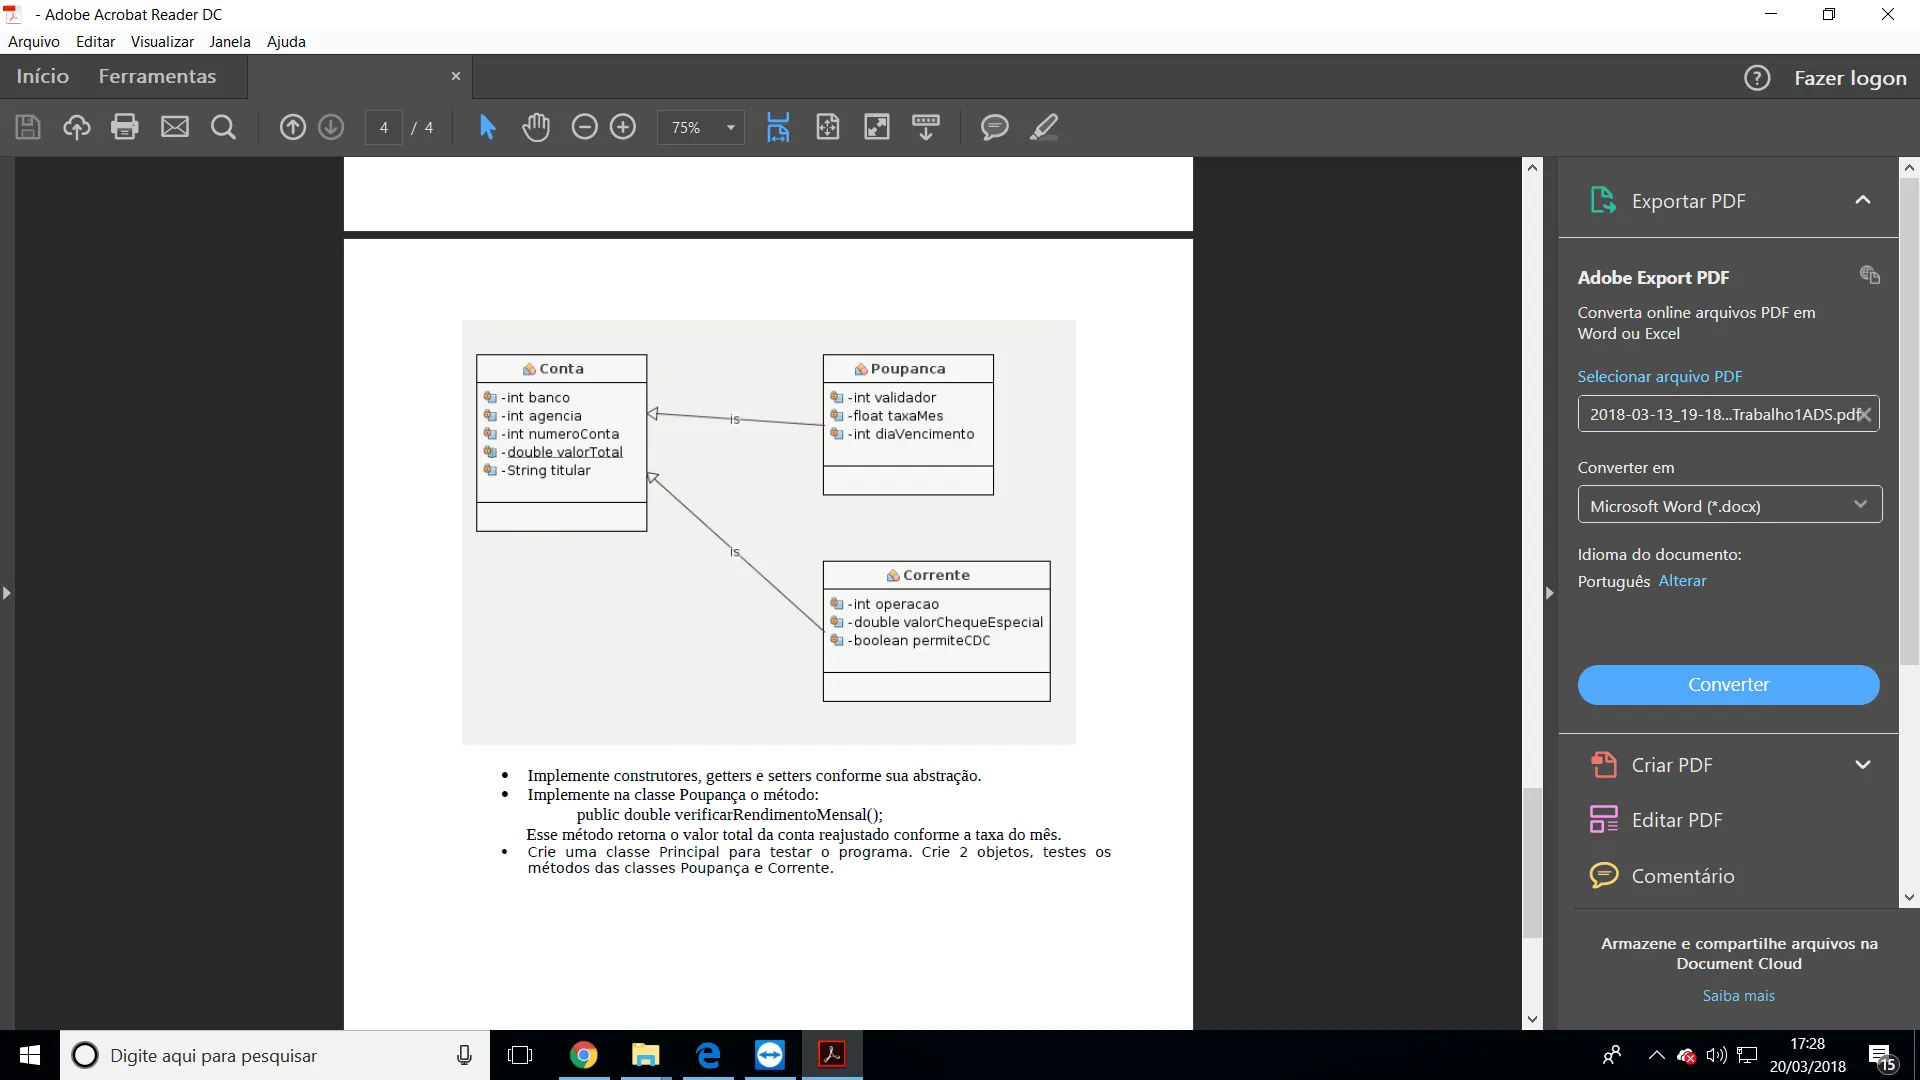Click the Zoom out minus icon
Viewport: 1920px width, 1080px height.
point(584,127)
